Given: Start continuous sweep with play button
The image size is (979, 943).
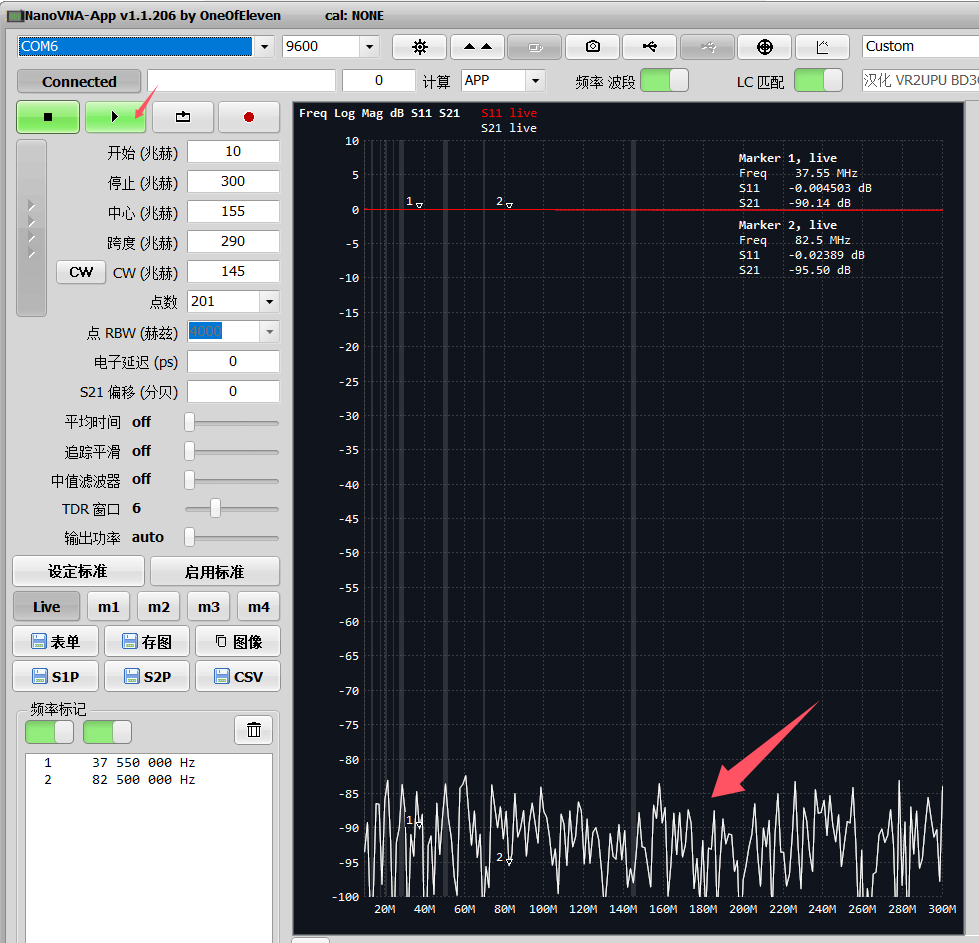Looking at the screenshot, I should coord(116,117).
